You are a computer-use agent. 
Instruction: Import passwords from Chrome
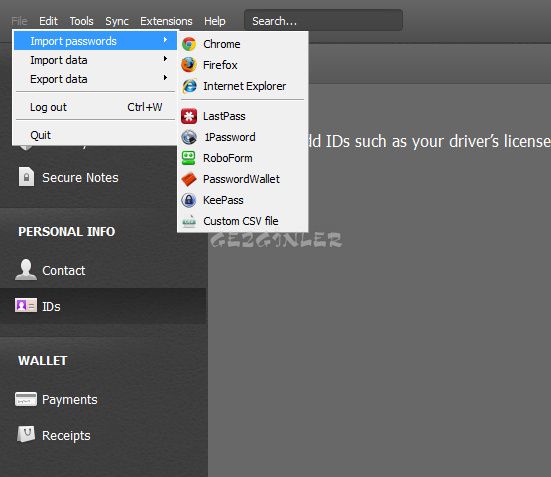point(242,44)
